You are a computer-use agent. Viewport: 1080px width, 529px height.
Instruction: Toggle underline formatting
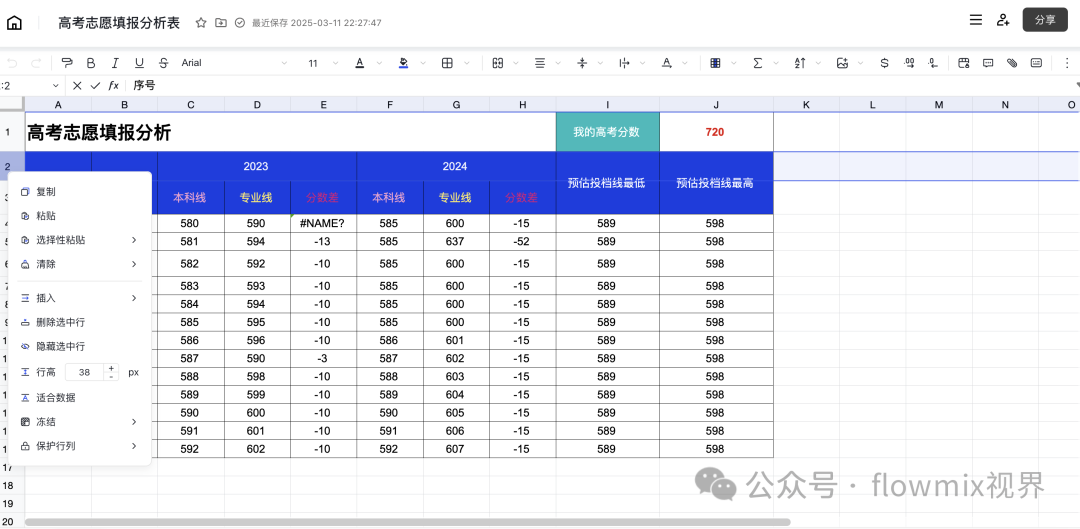(139, 63)
